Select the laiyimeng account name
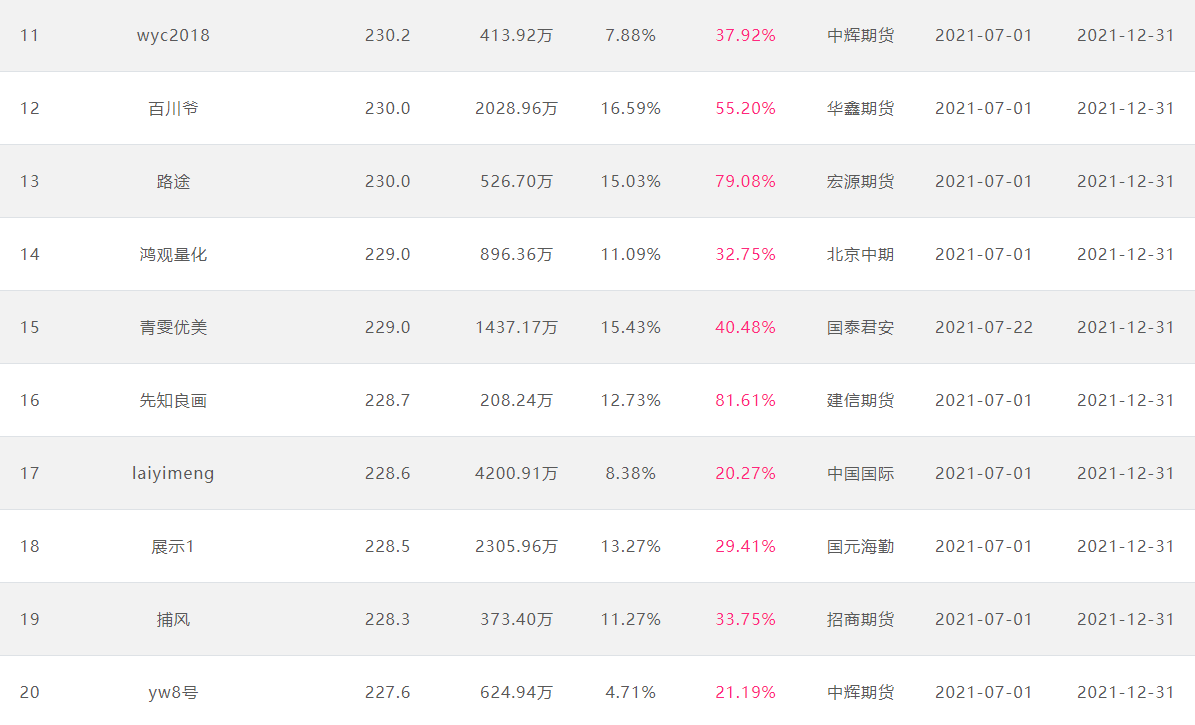 pos(173,473)
